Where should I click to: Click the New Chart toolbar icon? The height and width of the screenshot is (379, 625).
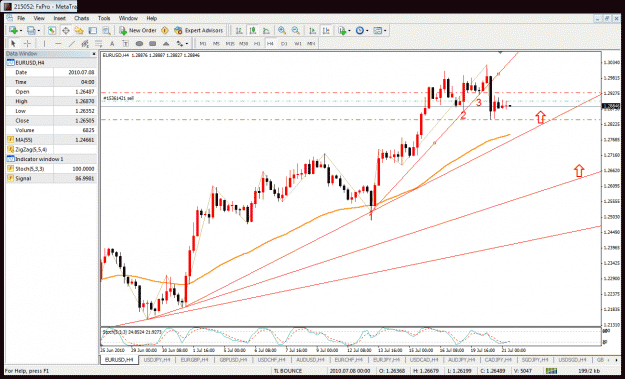(x=13, y=30)
